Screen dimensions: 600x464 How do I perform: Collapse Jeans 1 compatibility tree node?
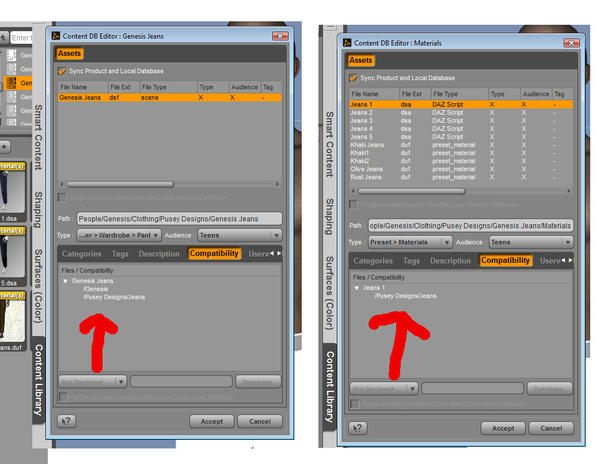[357, 288]
